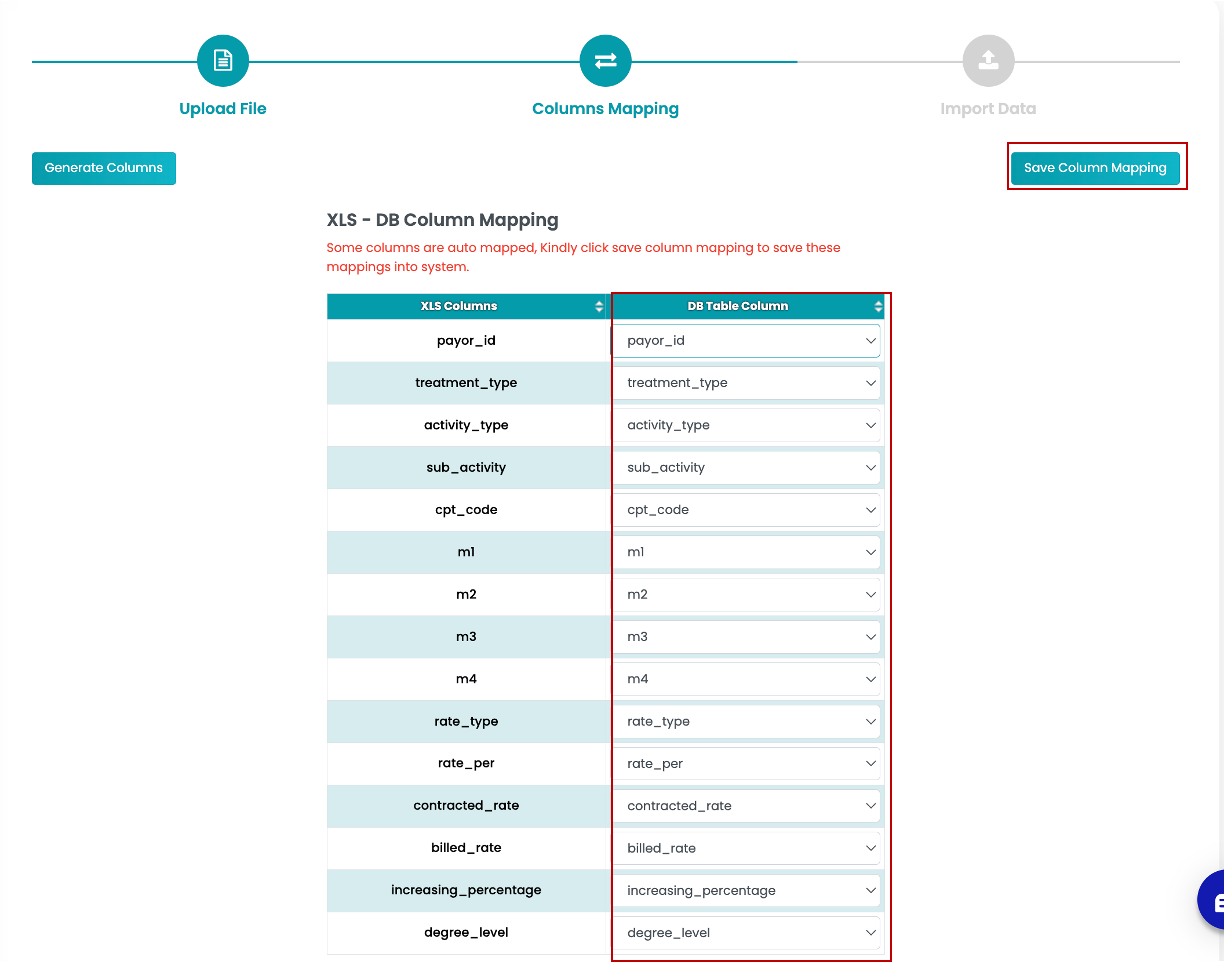This screenshot has height=964, width=1224.
Task: Go to Import Data step label
Action: 988,109
